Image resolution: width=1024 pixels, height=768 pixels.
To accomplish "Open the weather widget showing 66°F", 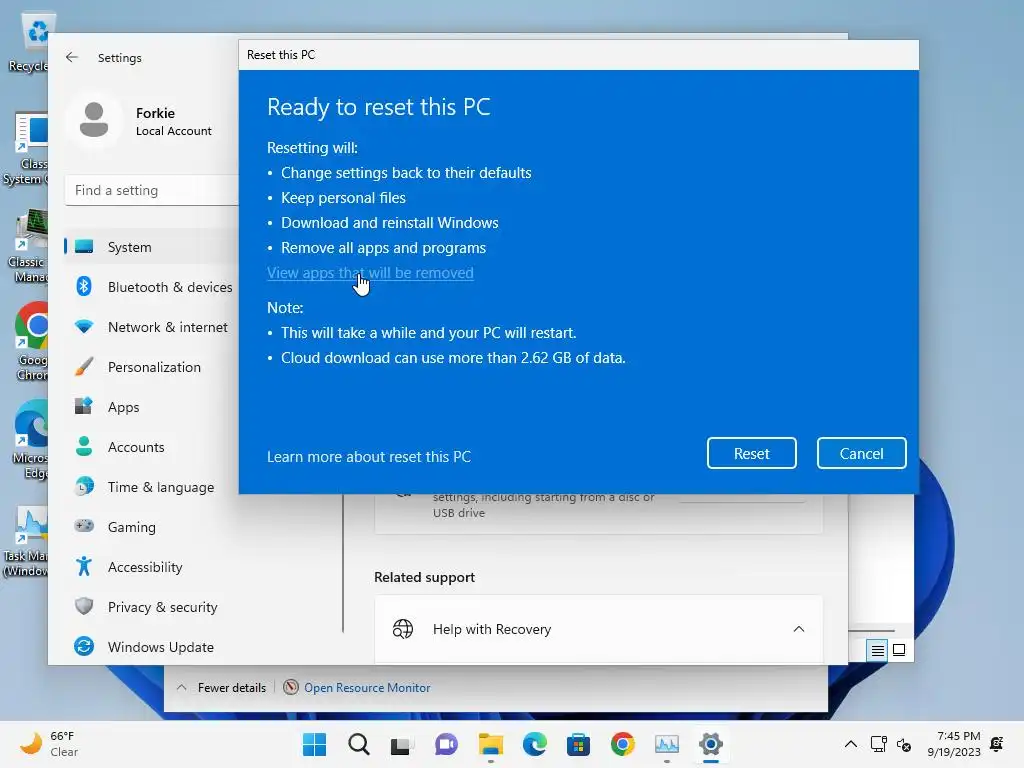I will 49,744.
